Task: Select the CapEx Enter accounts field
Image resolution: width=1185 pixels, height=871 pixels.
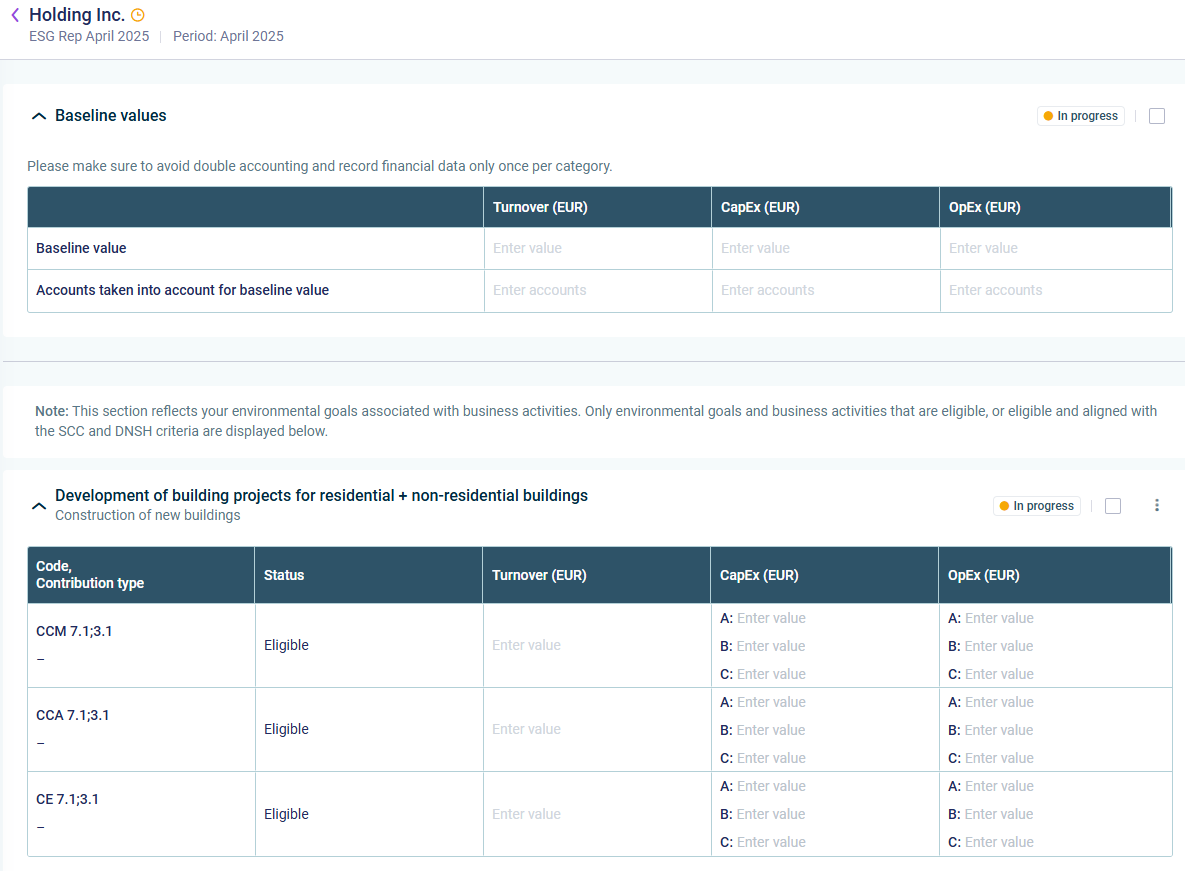Action: click(824, 290)
